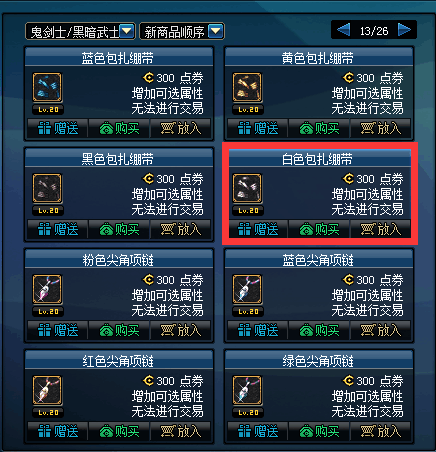436x452 pixels.
Task: Click the 黄色包扎绷带 item icon
Action: click(247, 87)
